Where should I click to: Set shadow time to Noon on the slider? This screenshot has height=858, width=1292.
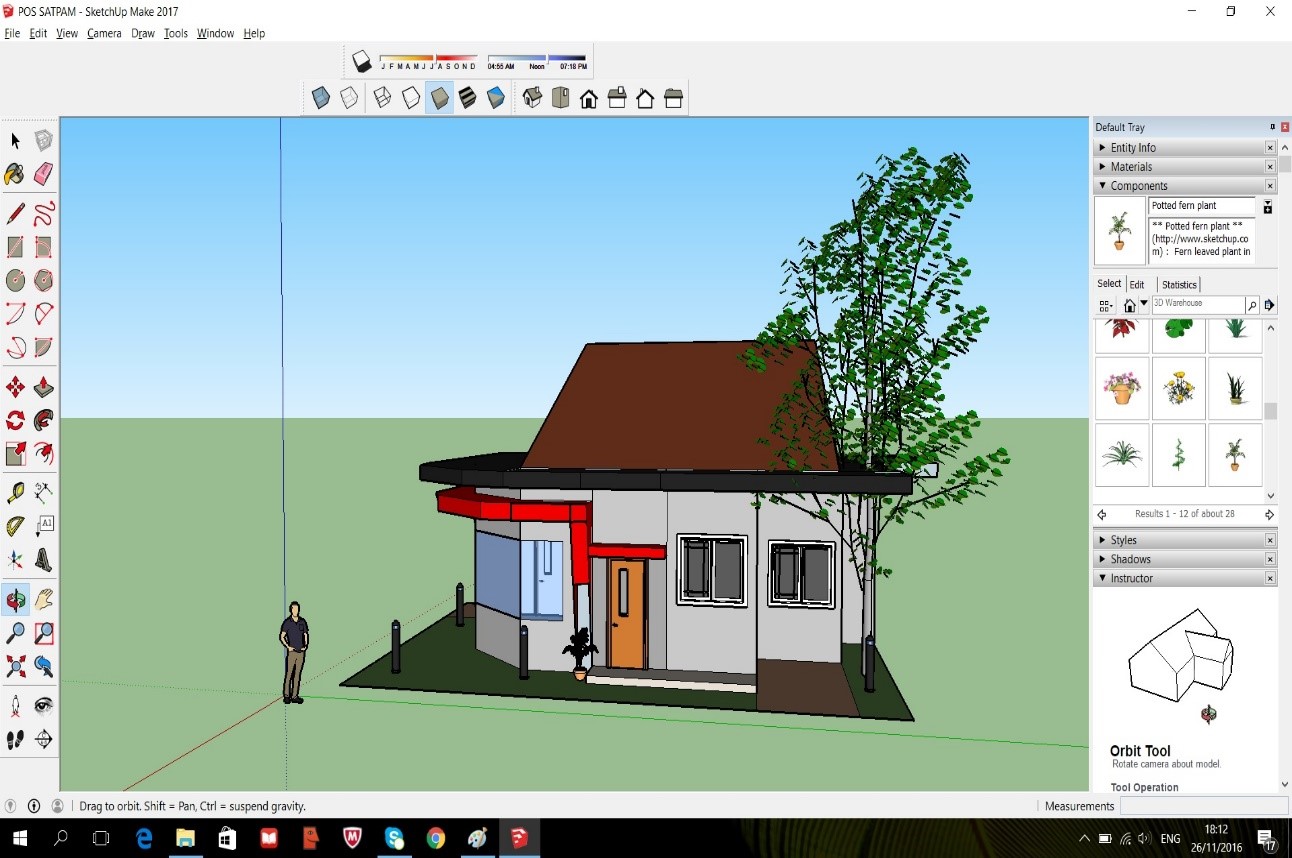pos(537,61)
